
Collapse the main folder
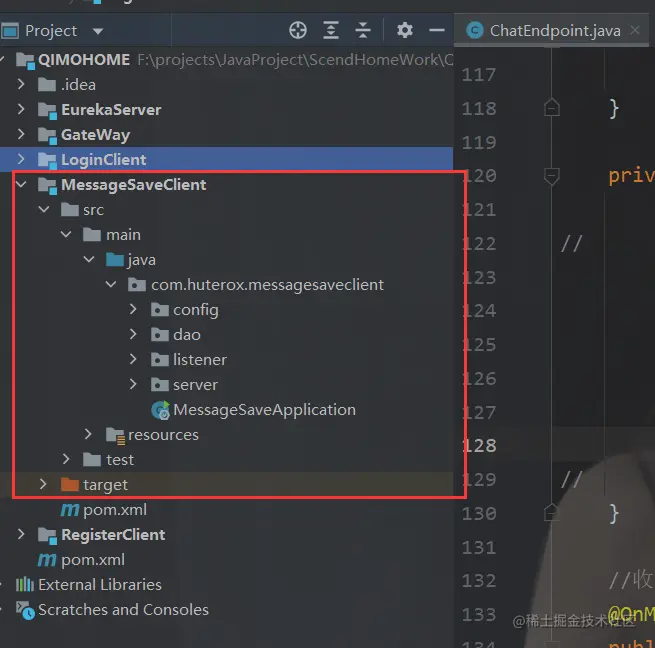[x=66, y=234]
